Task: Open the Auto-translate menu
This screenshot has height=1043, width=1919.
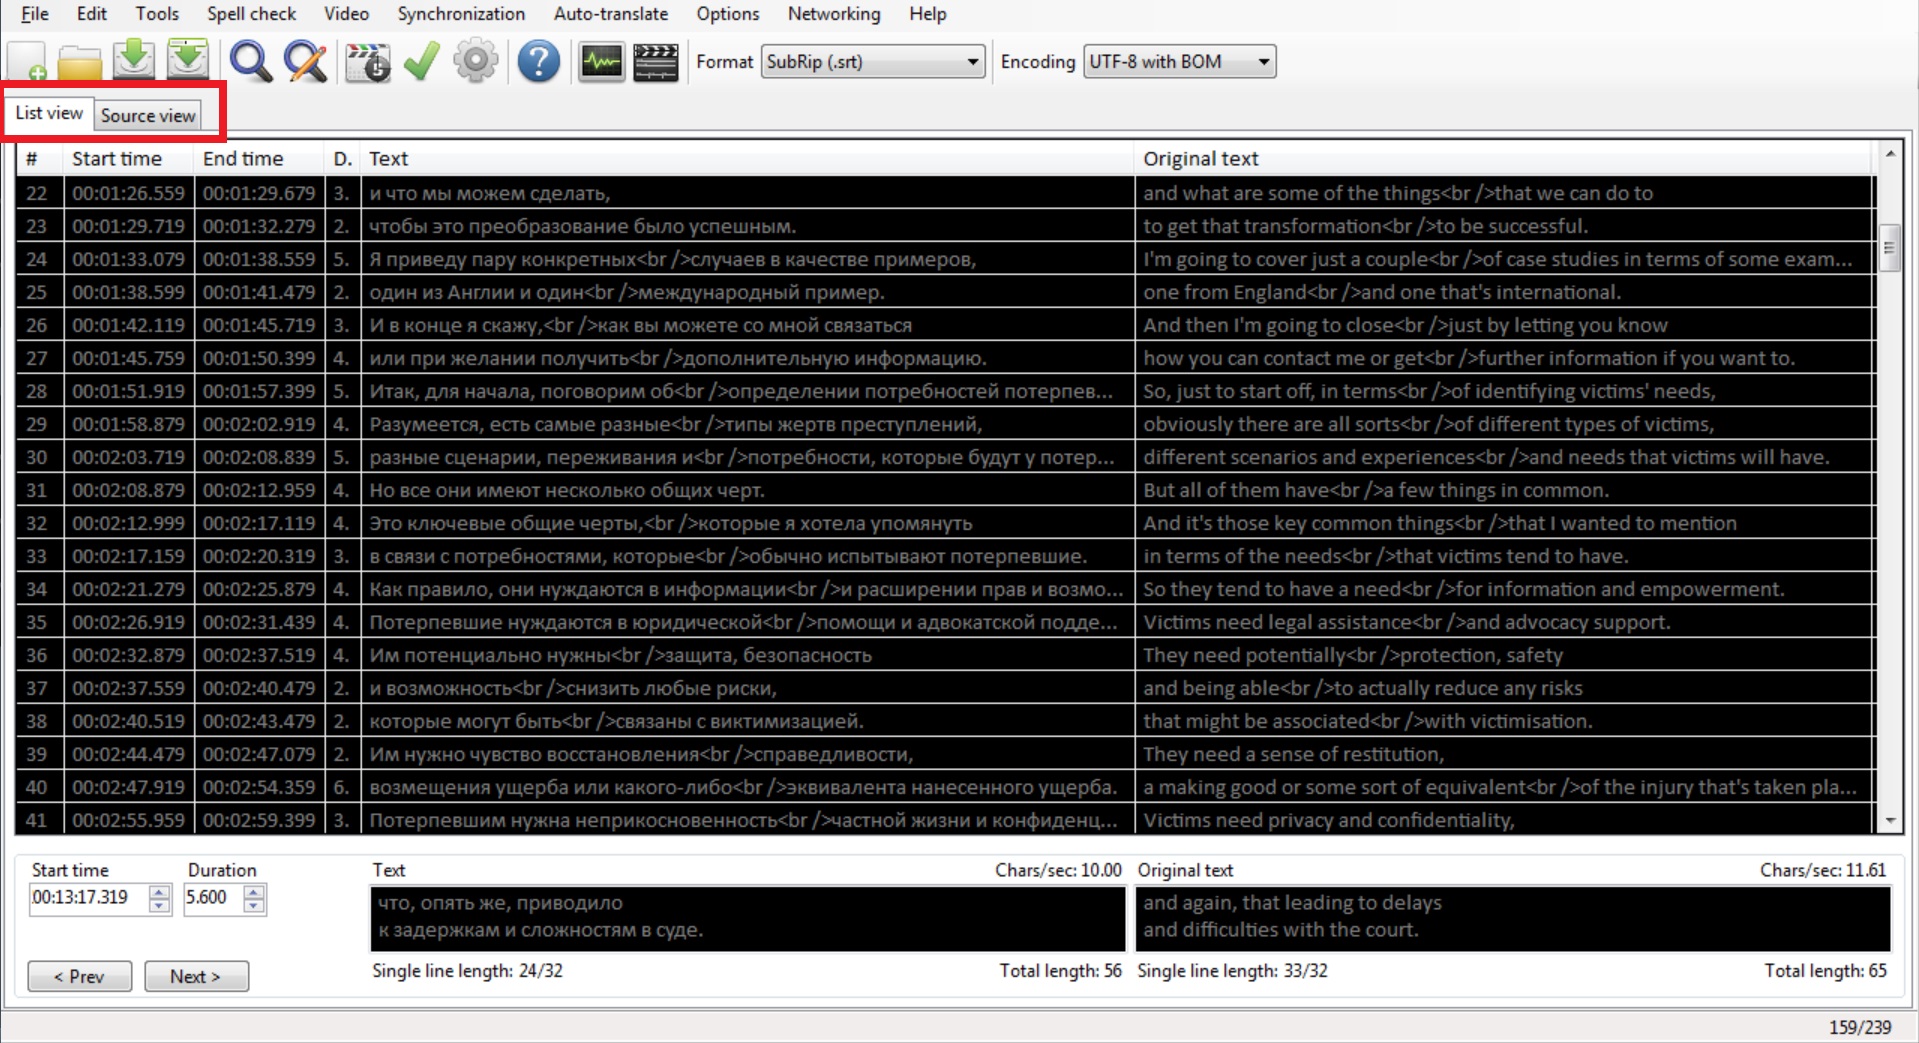Action: (x=611, y=14)
